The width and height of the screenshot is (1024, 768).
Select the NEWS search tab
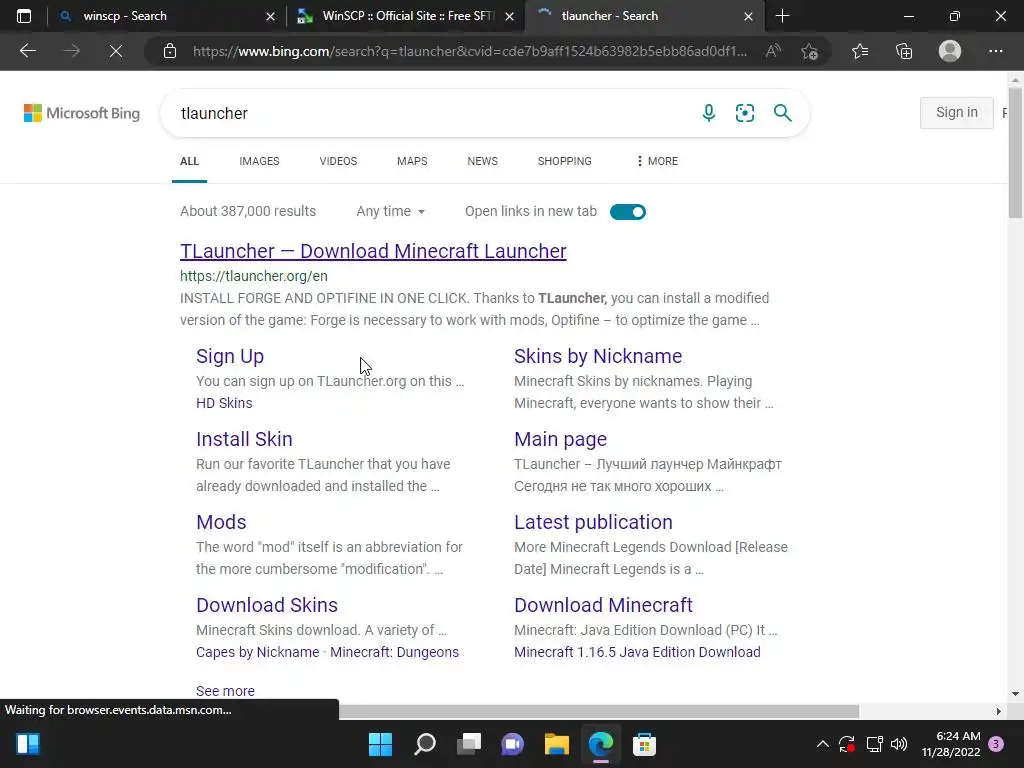[x=483, y=161]
